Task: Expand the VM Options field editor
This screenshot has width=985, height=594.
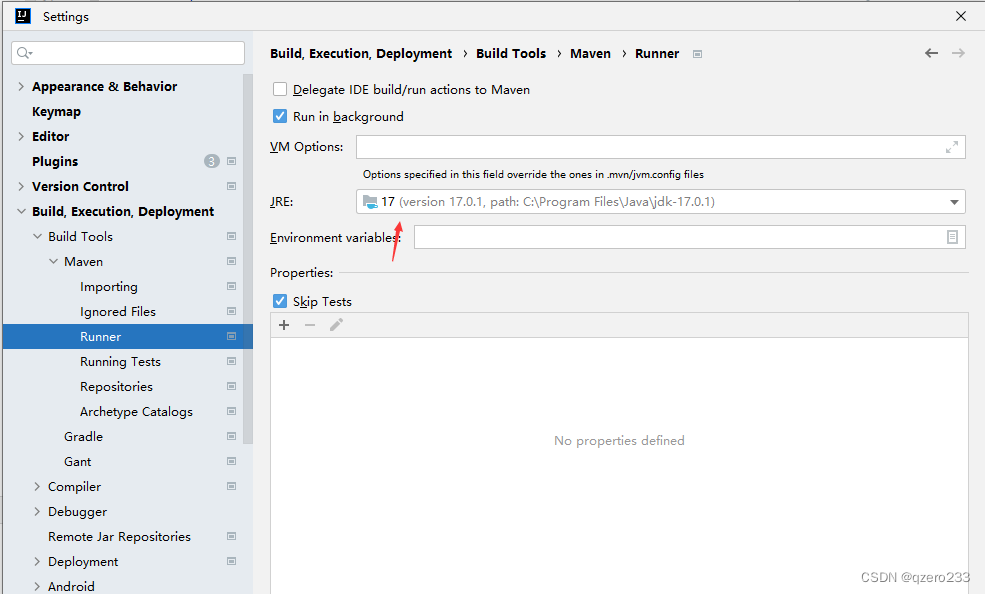Action: pyautogui.click(x=952, y=147)
